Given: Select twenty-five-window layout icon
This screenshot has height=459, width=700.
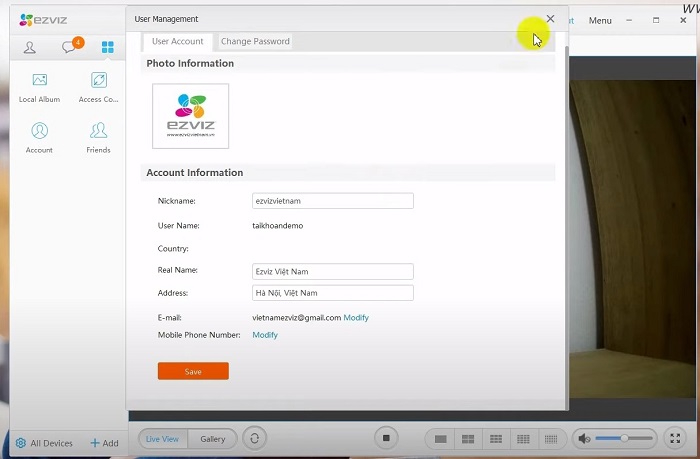Looking at the screenshot, I should pyautogui.click(x=551, y=439).
